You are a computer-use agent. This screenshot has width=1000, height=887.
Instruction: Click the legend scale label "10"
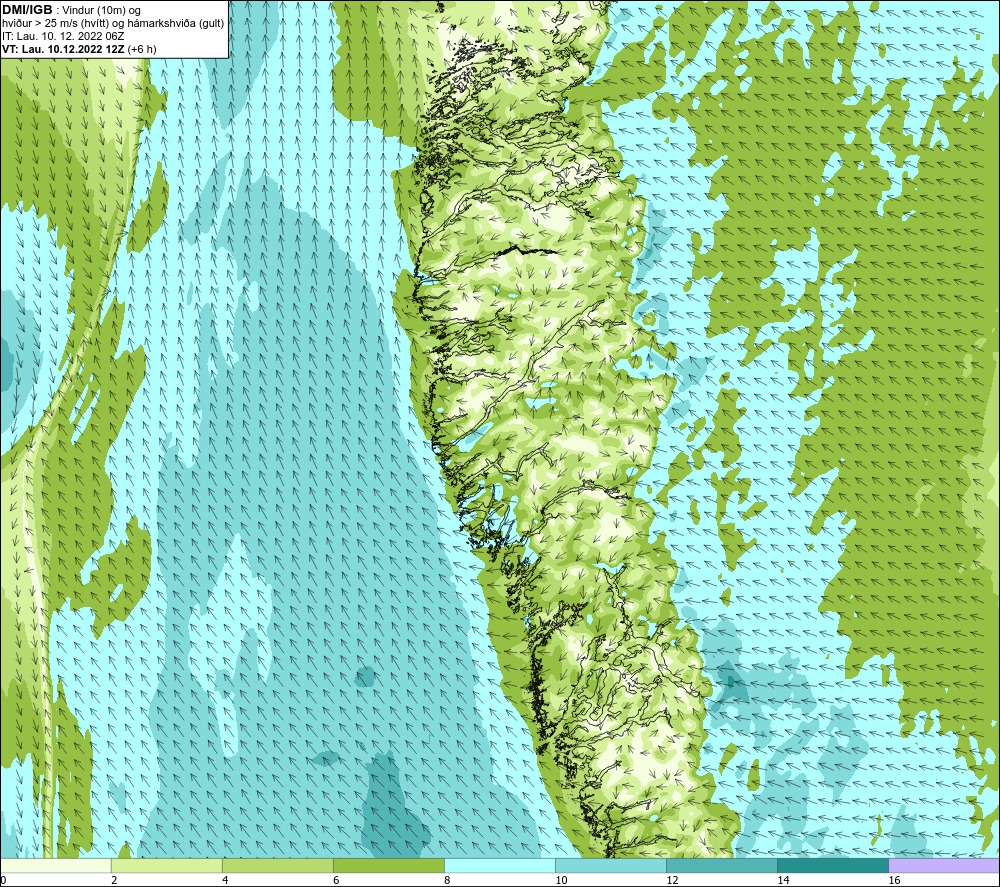561,880
